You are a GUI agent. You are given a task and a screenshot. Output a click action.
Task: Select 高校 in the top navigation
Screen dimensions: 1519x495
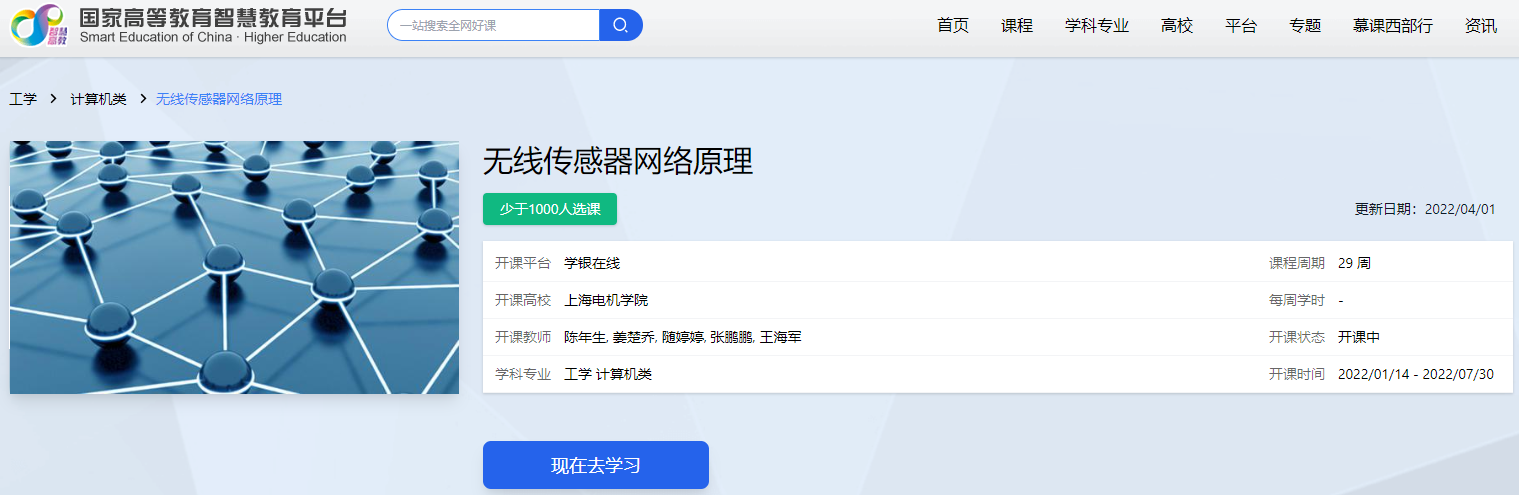(x=1177, y=26)
